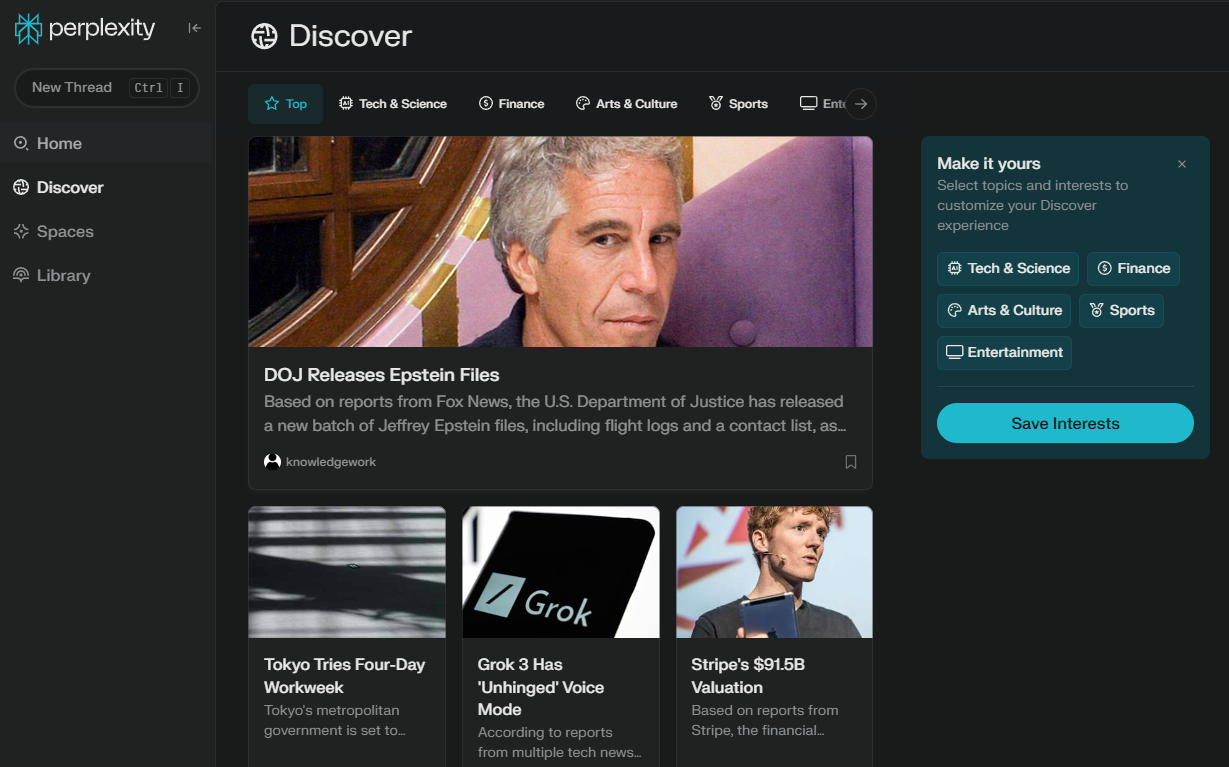Open the Tokyo Tries Four-Day Workweek thumbnail
1229x767 pixels.
click(347, 572)
